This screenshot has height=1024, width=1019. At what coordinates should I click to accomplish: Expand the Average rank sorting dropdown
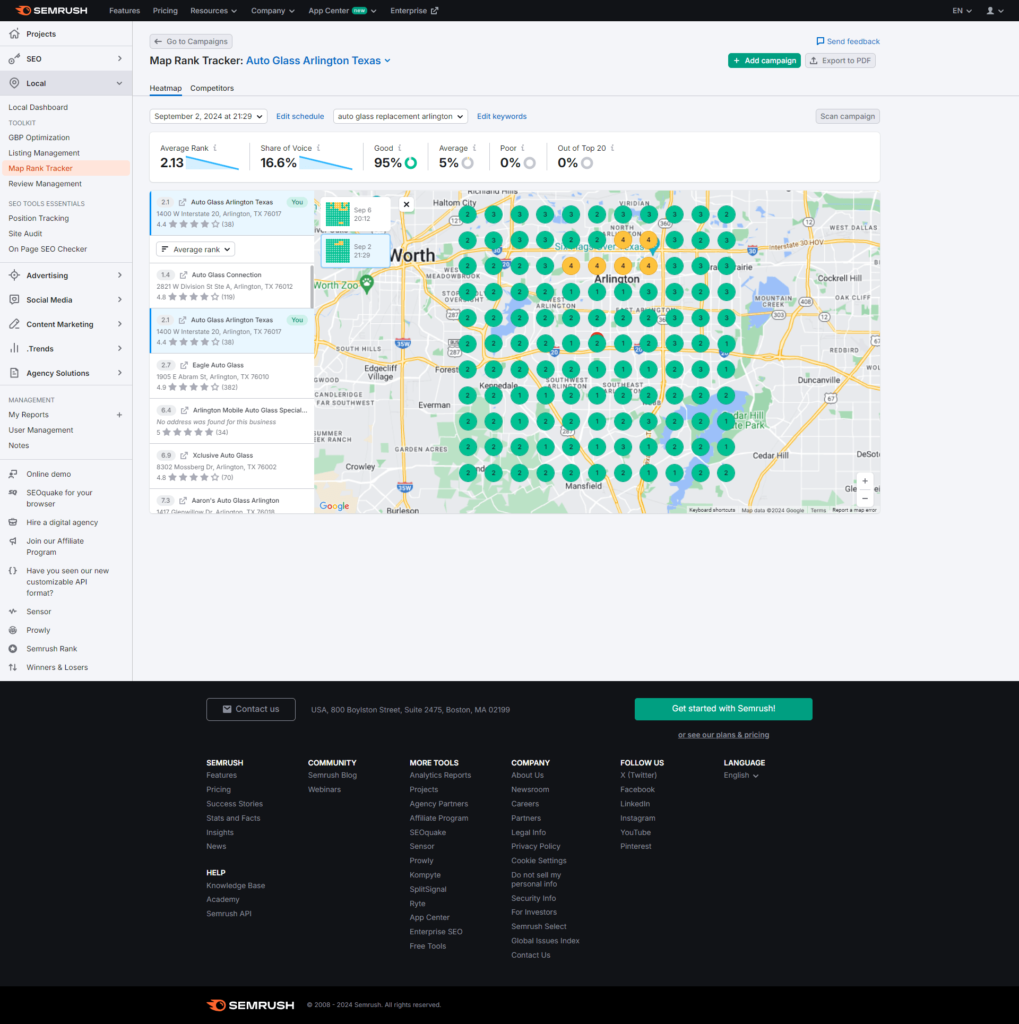coord(194,249)
